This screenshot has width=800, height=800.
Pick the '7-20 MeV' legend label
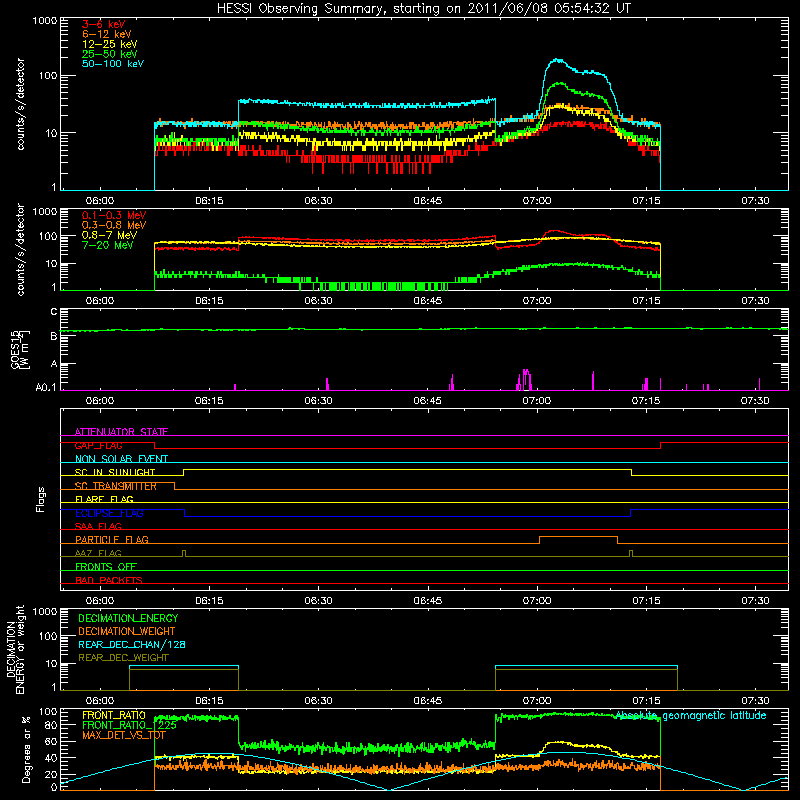107,245
